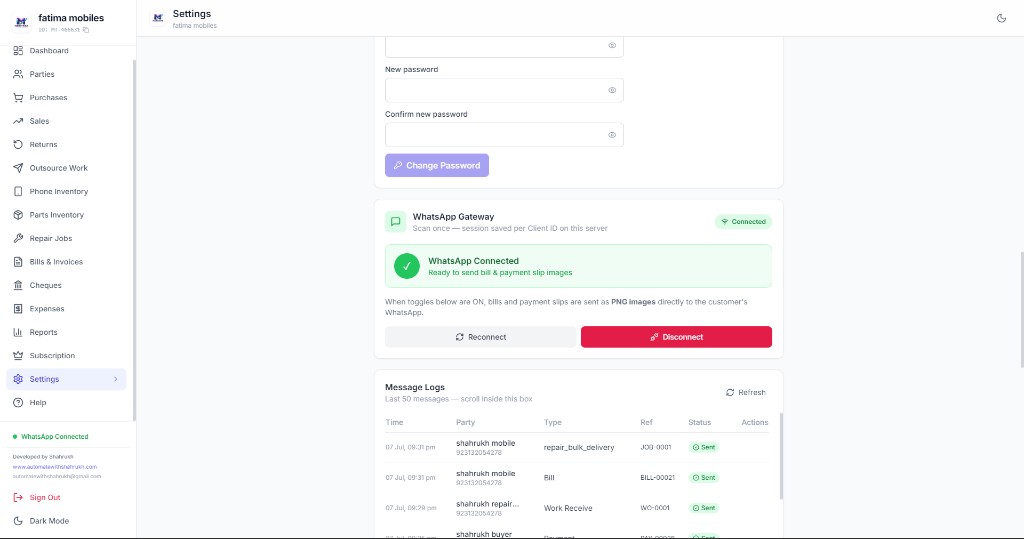Click the BILL-00021 reference
The height and width of the screenshot is (539, 1024).
pyautogui.click(x=657, y=478)
